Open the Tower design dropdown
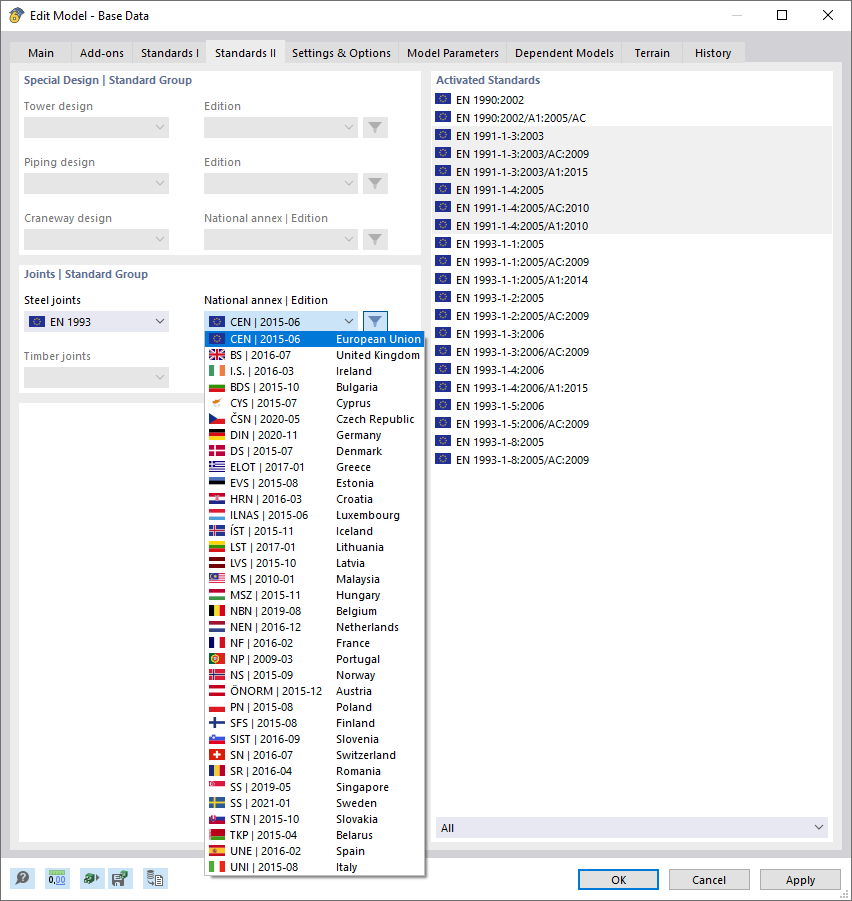Image resolution: width=852 pixels, height=901 pixels. pyautogui.click(x=97, y=128)
